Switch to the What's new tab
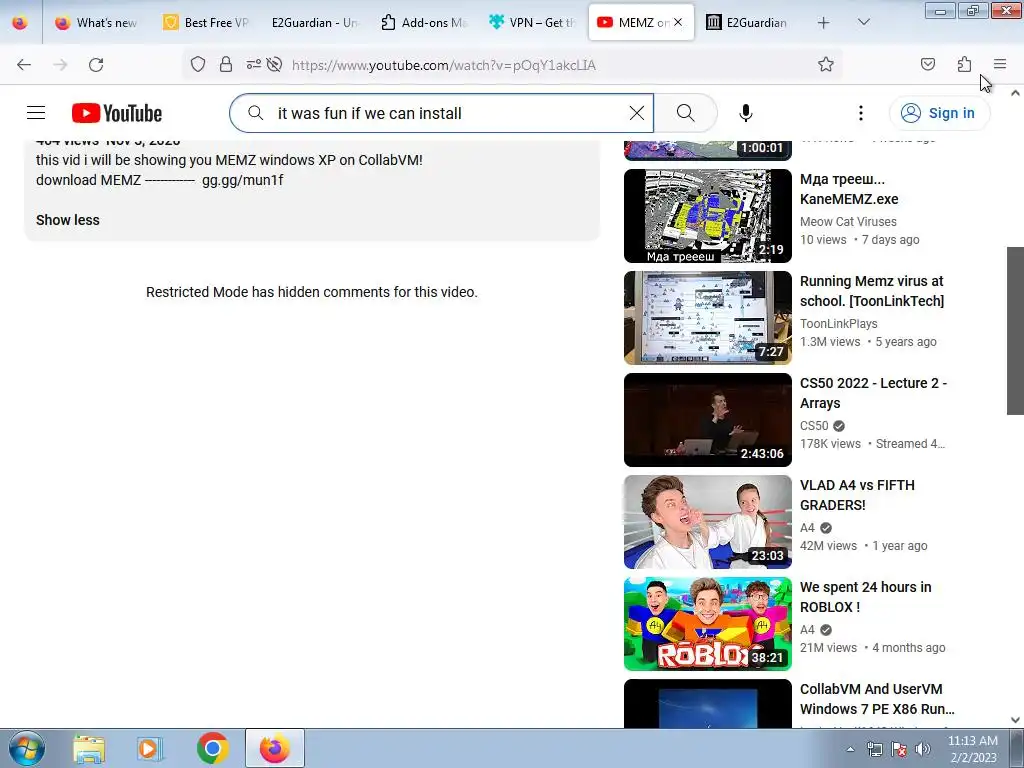This screenshot has height=768, width=1024. [97, 23]
